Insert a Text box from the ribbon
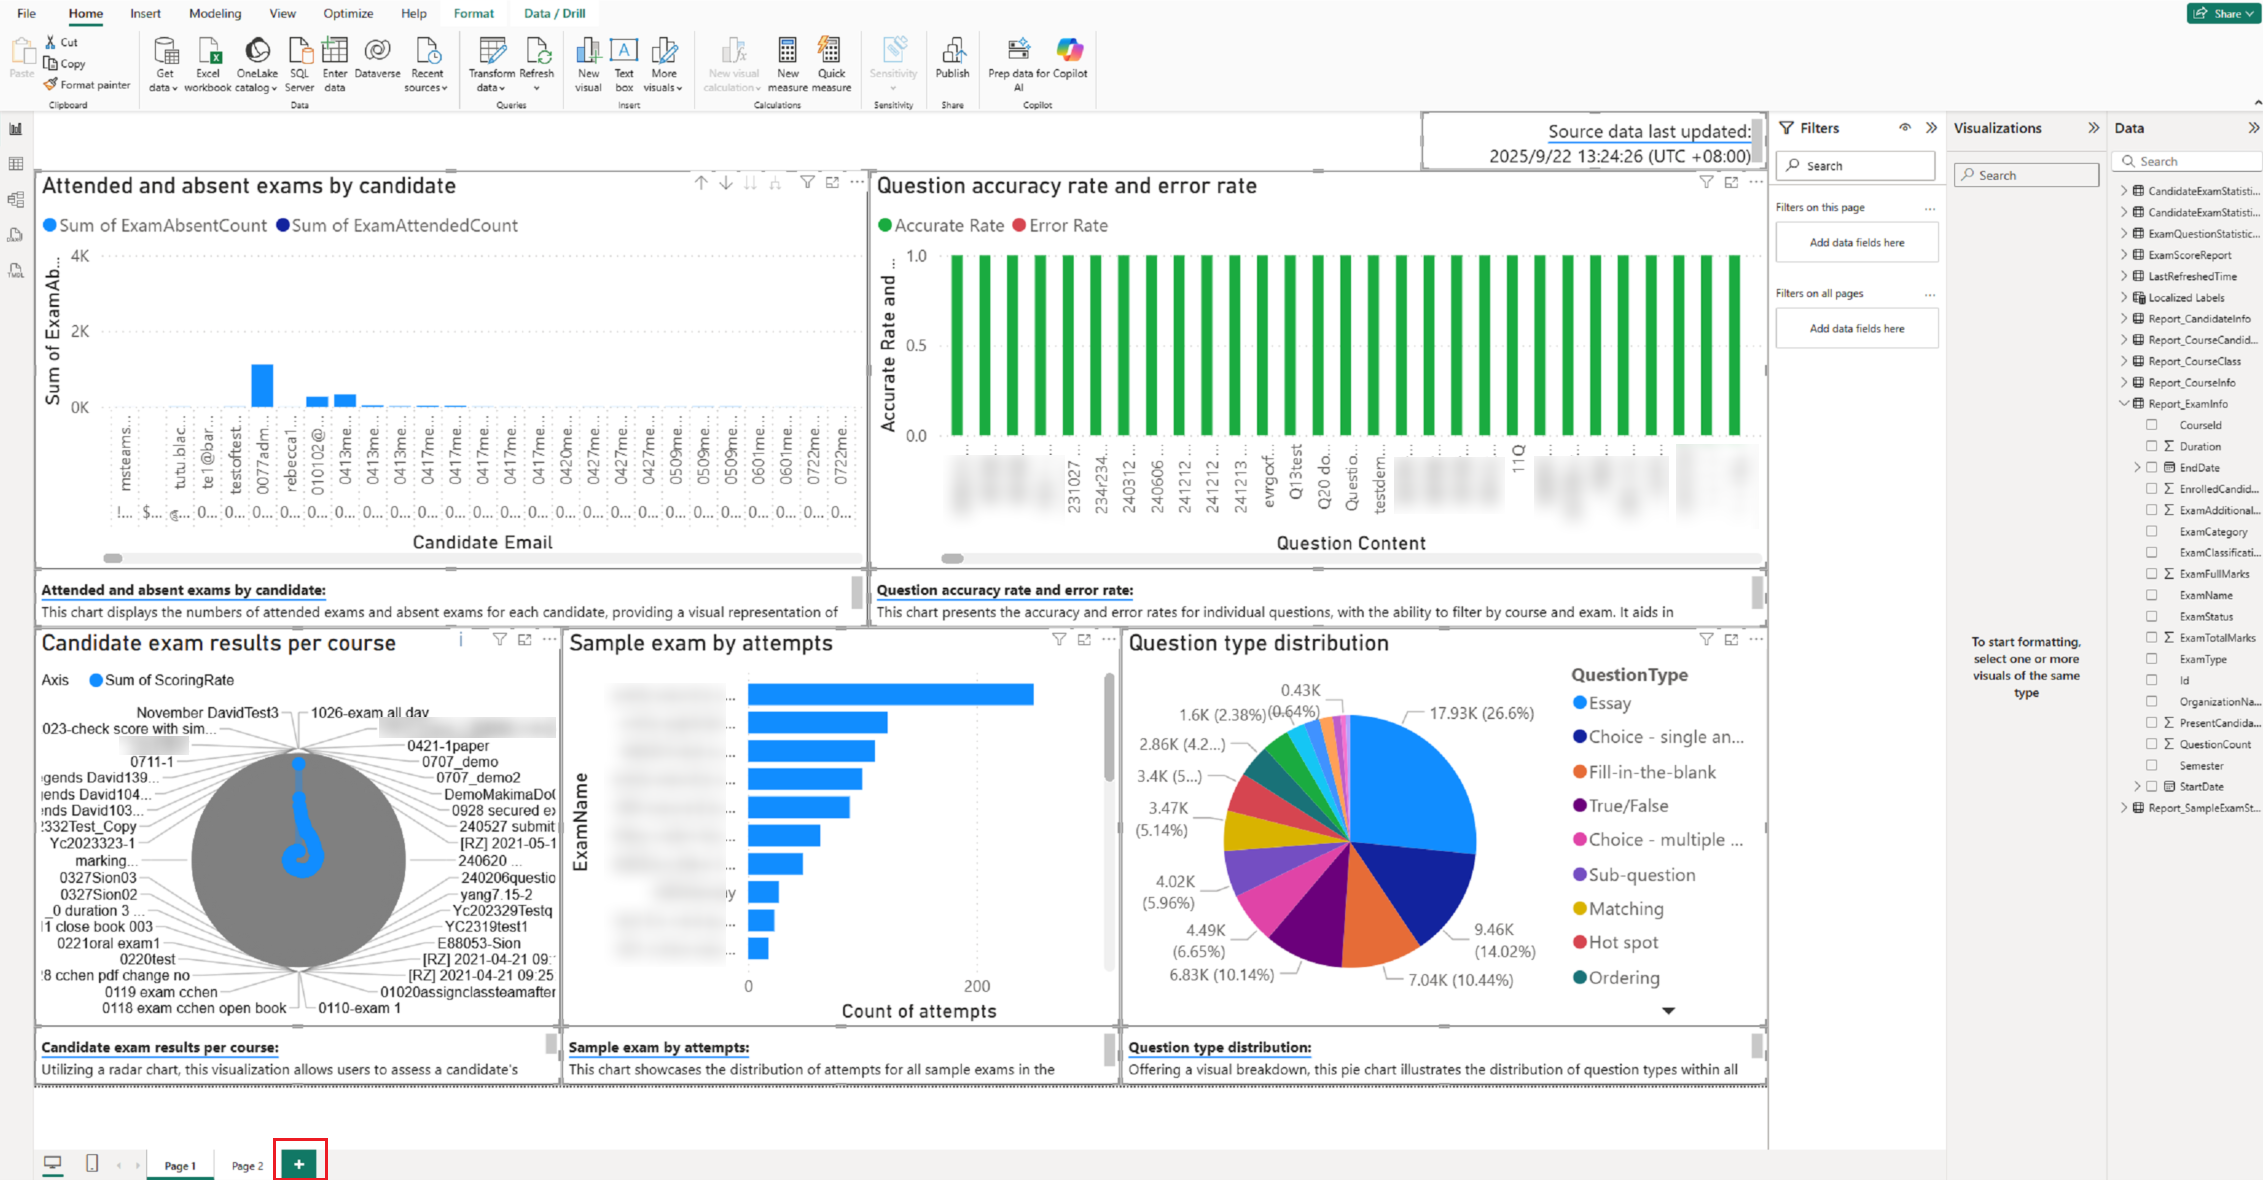The image size is (2263, 1180). [624, 52]
